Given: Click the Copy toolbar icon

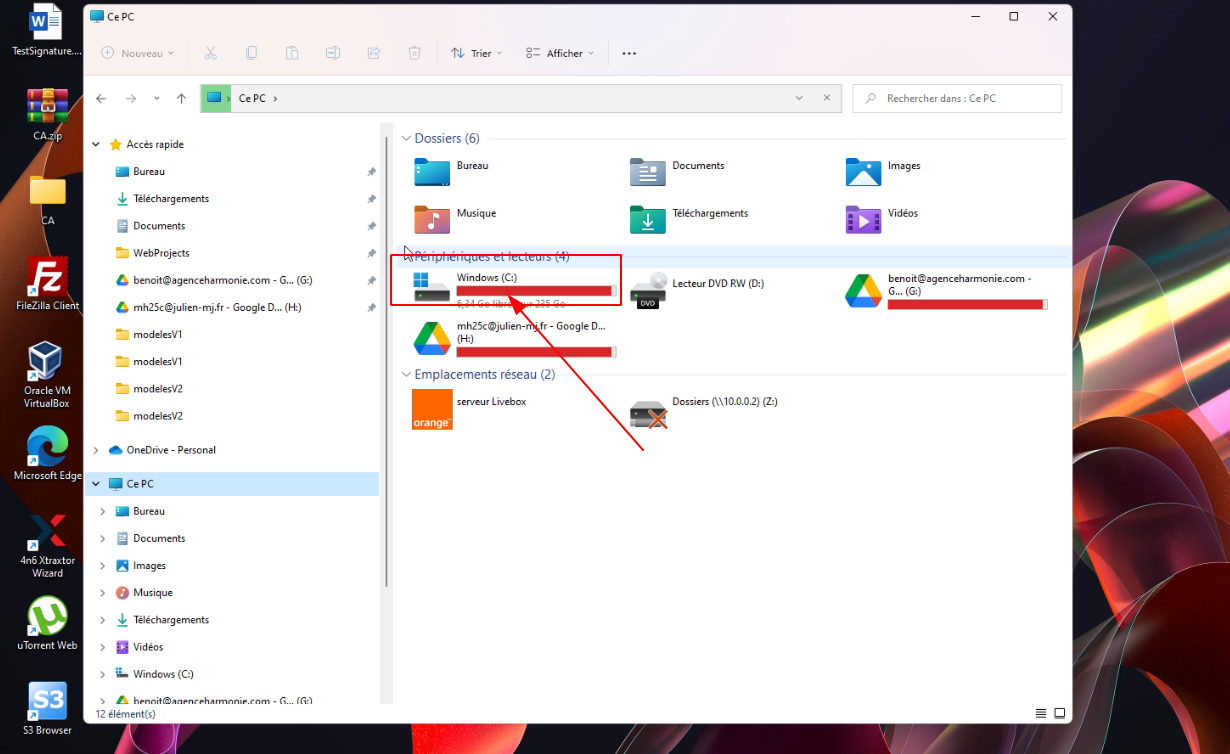Looking at the screenshot, I should point(251,53).
